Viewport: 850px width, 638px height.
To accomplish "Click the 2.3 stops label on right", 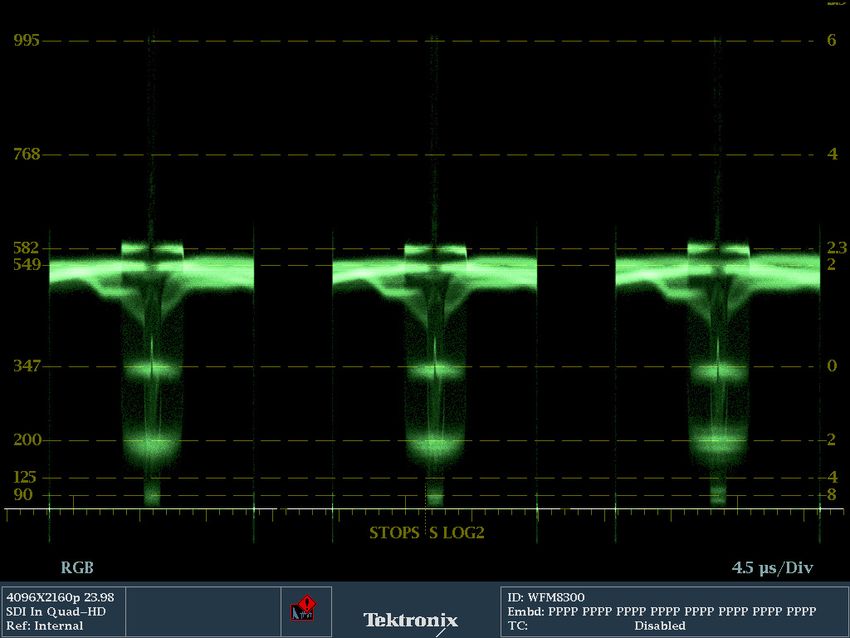I will pos(836,248).
